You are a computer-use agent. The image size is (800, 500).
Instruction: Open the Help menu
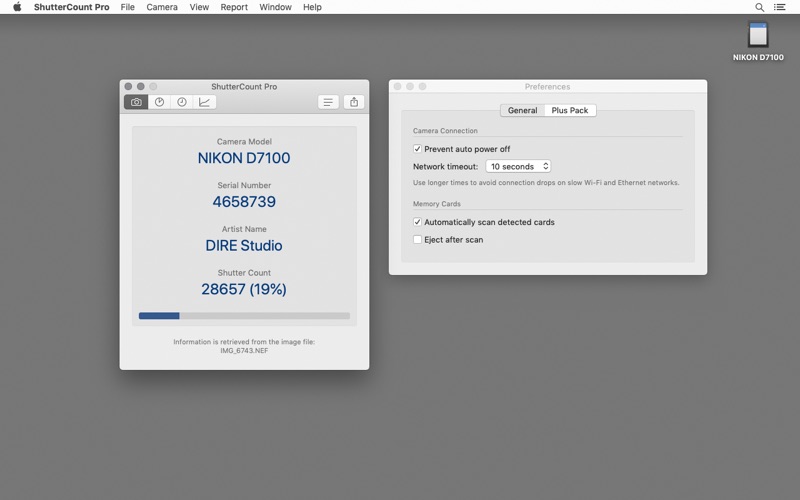click(x=312, y=7)
